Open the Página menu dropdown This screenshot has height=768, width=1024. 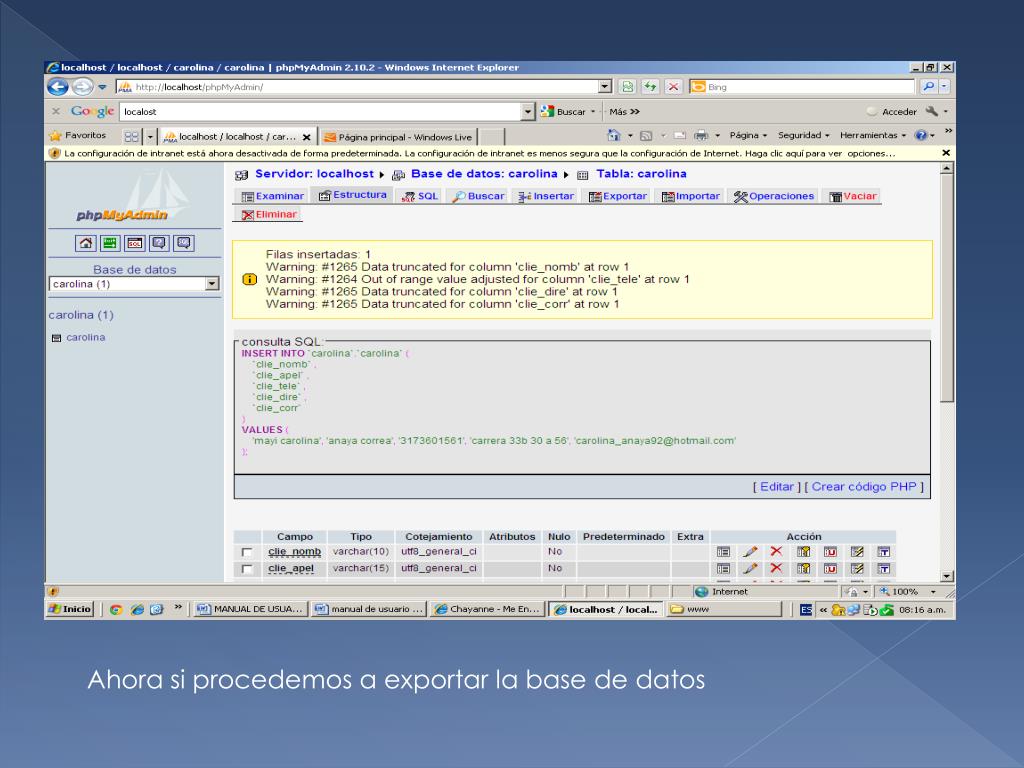pyautogui.click(x=748, y=135)
